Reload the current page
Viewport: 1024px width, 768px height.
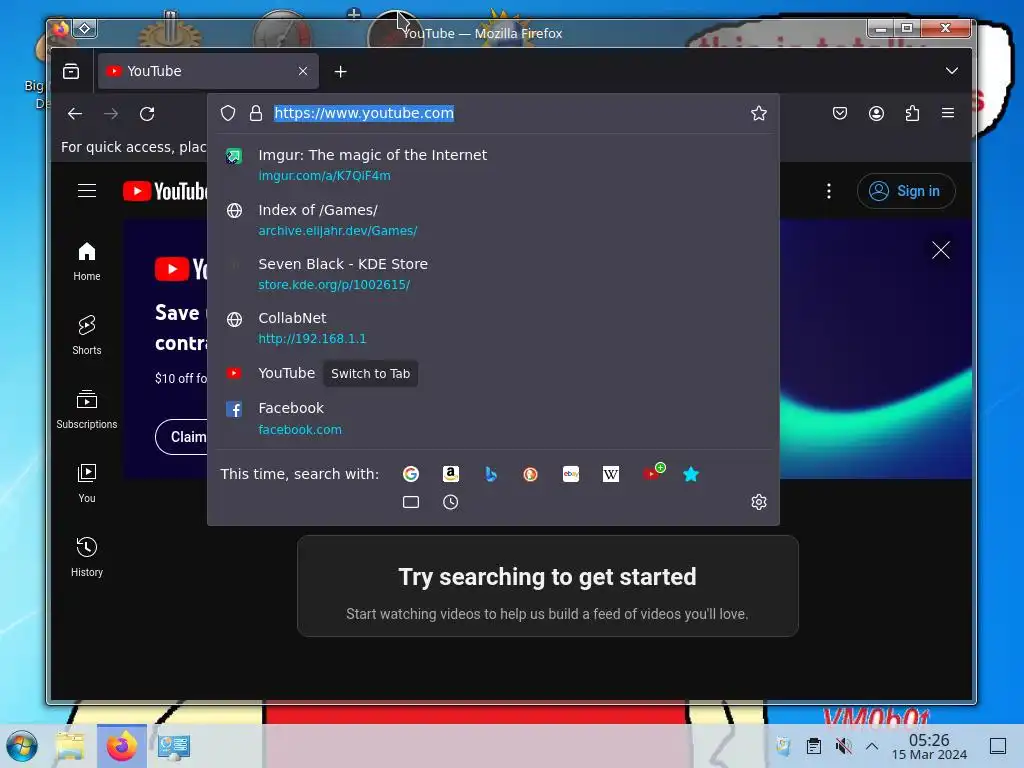tap(147, 114)
